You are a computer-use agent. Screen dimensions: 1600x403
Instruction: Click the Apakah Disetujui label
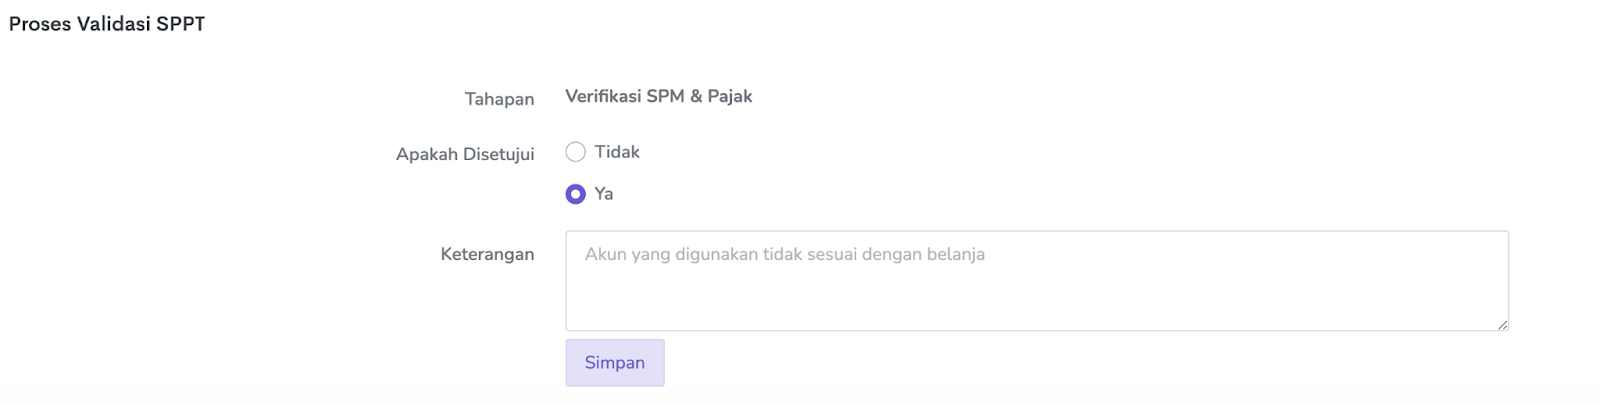pos(465,154)
